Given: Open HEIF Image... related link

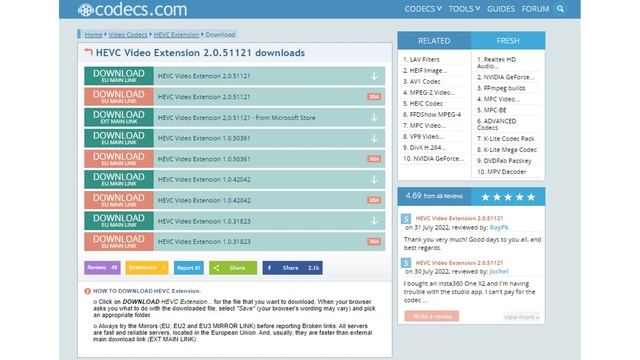Looking at the screenshot, I should click(x=428, y=71).
